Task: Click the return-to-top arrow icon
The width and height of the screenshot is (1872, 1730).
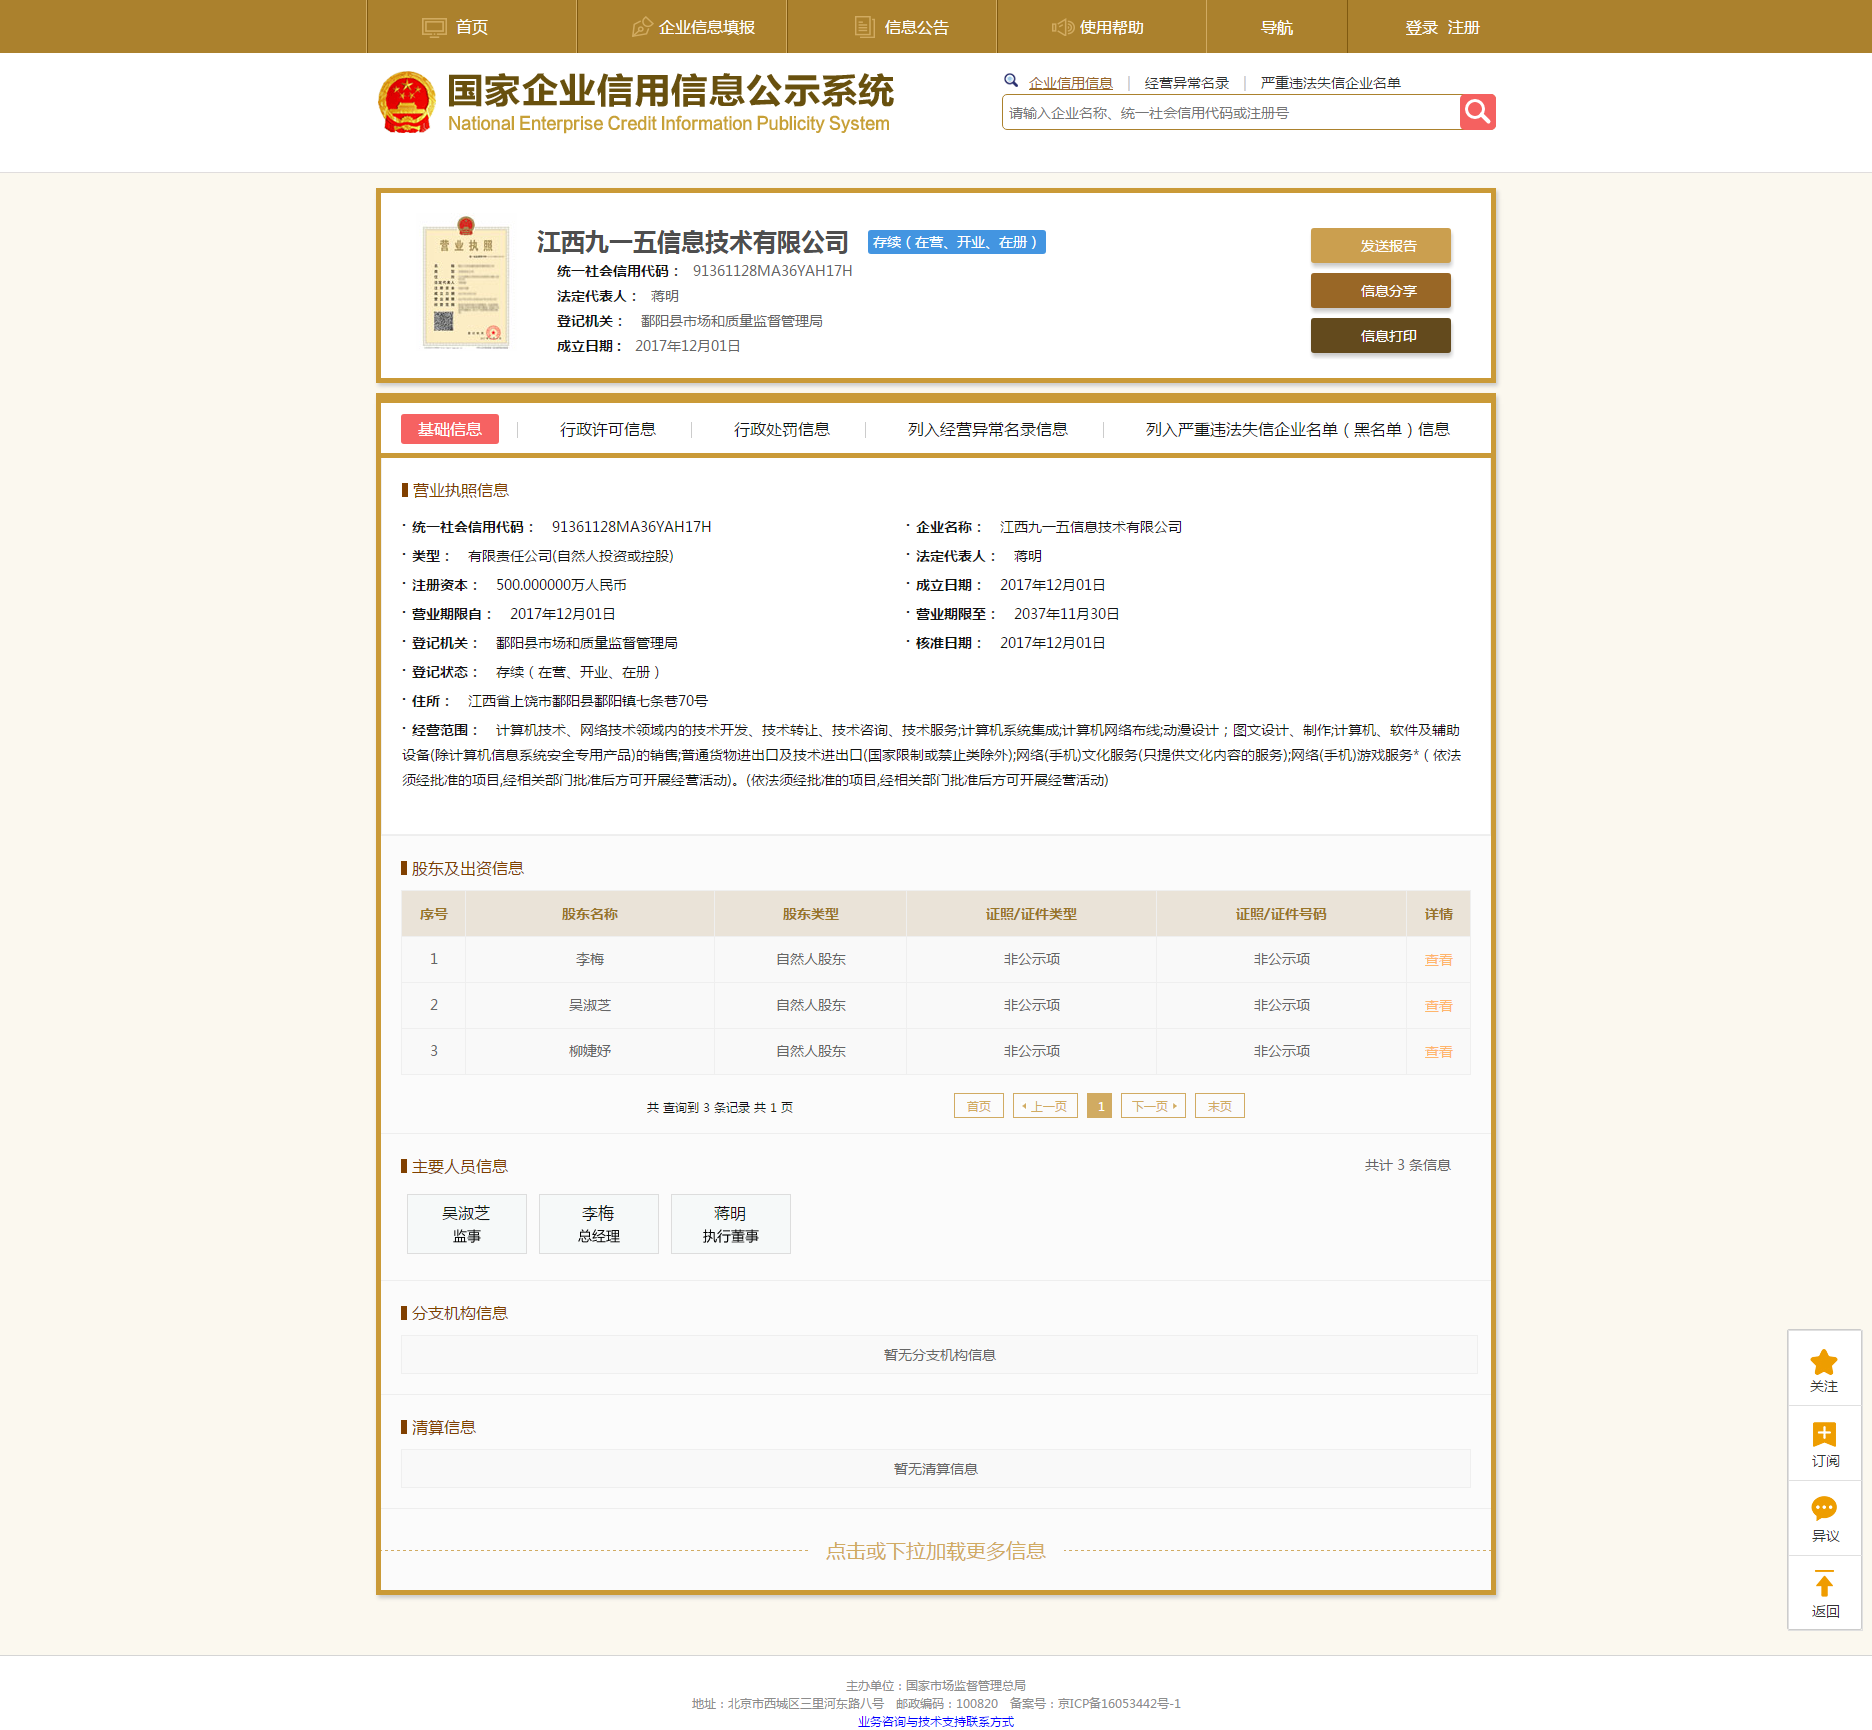Action: point(1823,1585)
